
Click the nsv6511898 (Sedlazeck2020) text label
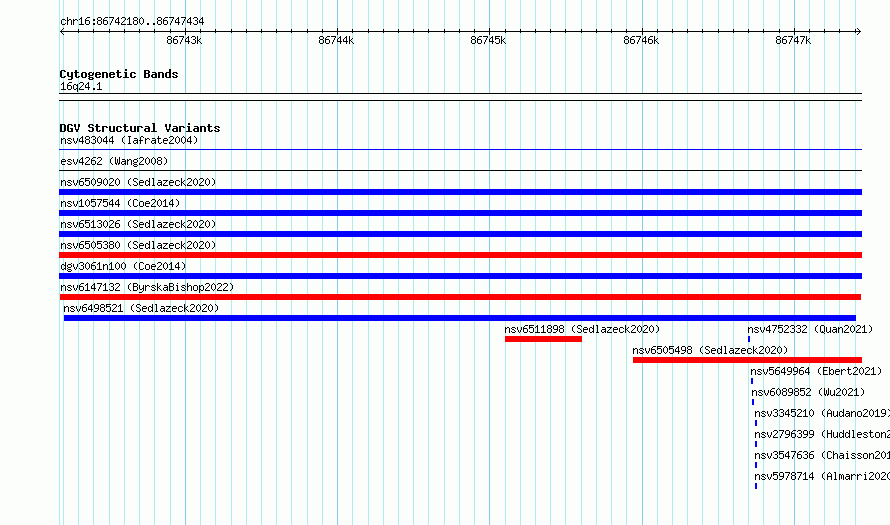(582, 329)
